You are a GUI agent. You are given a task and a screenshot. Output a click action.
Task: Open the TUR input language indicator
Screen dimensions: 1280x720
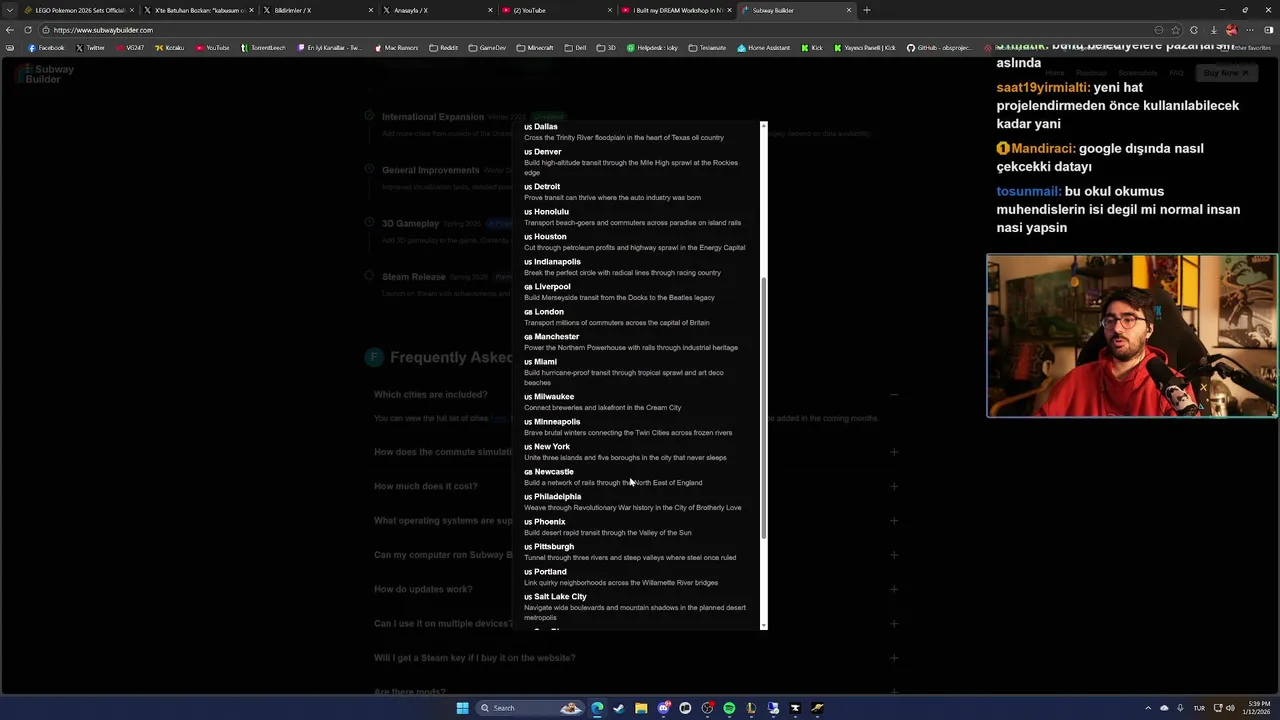coord(1199,708)
